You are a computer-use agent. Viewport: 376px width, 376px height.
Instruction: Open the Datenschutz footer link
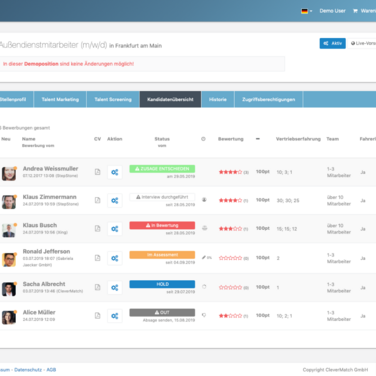click(x=28, y=370)
